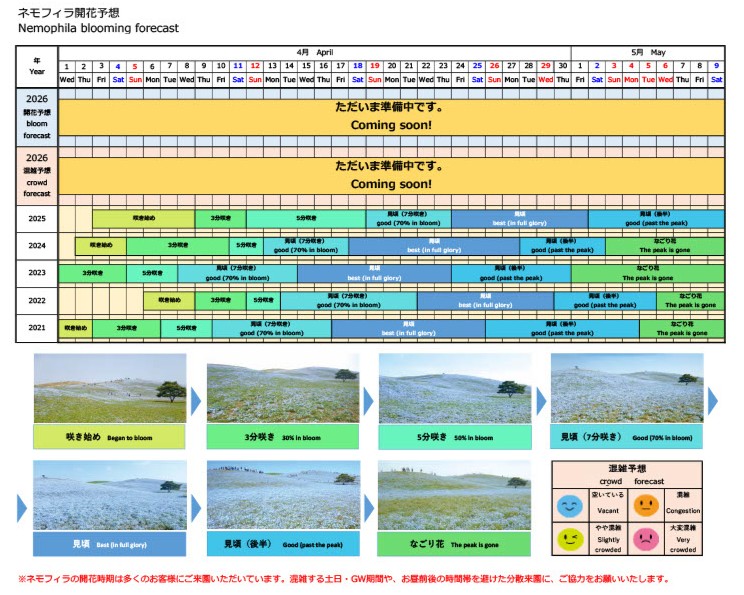Click the '混雑予想 crowd forecast' legend heading
Screen dimensions: 744x595
[x=627, y=474]
